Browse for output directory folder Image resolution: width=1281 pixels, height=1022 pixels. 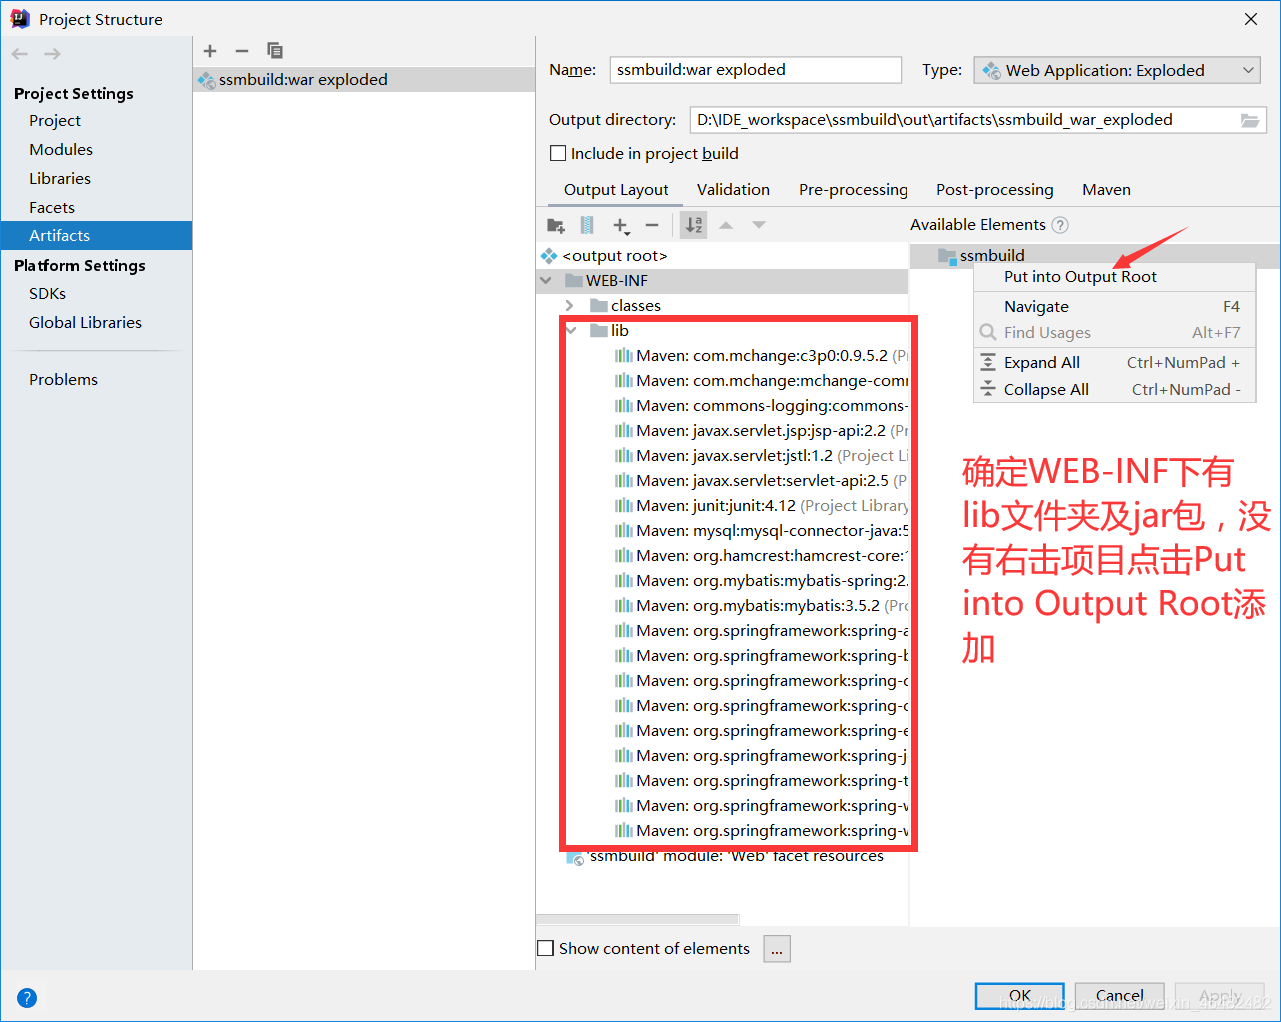click(x=1250, y=120)
